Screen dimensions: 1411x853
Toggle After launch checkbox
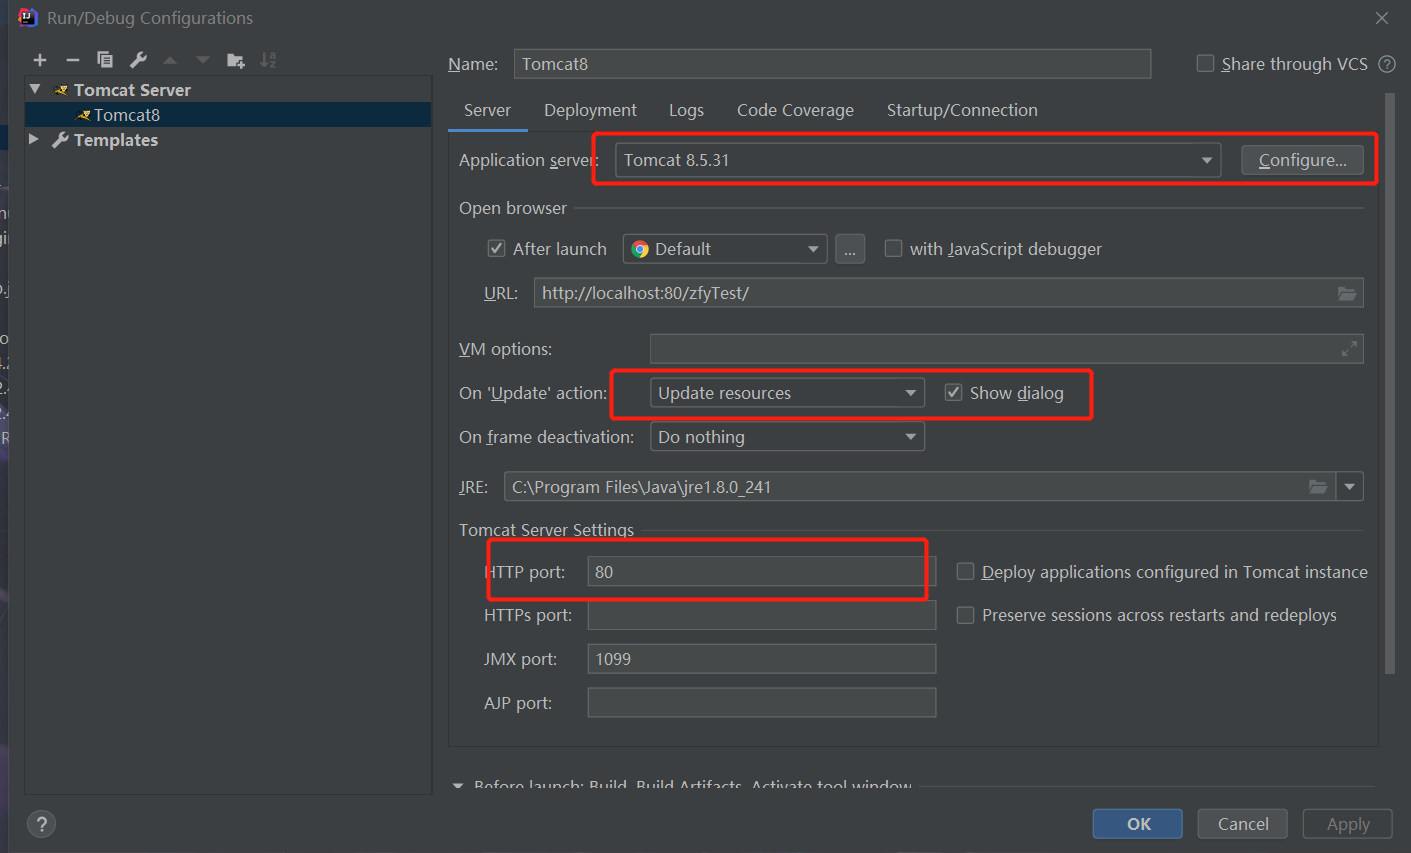click(496, 248)
